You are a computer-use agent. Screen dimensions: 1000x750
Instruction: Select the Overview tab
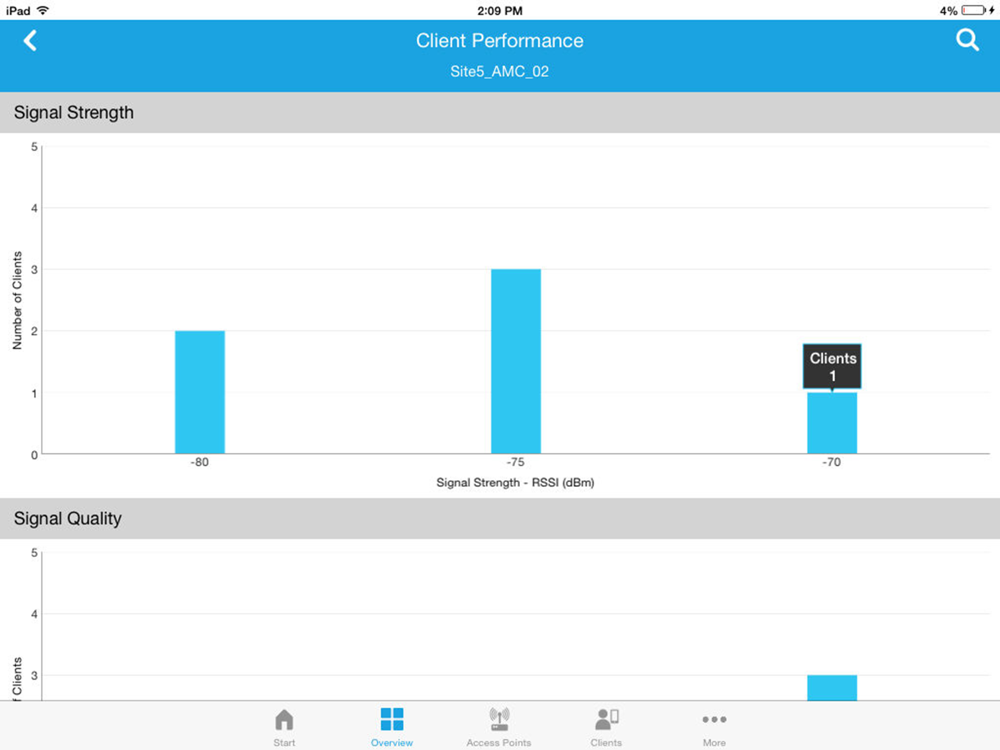click(392, 727)
